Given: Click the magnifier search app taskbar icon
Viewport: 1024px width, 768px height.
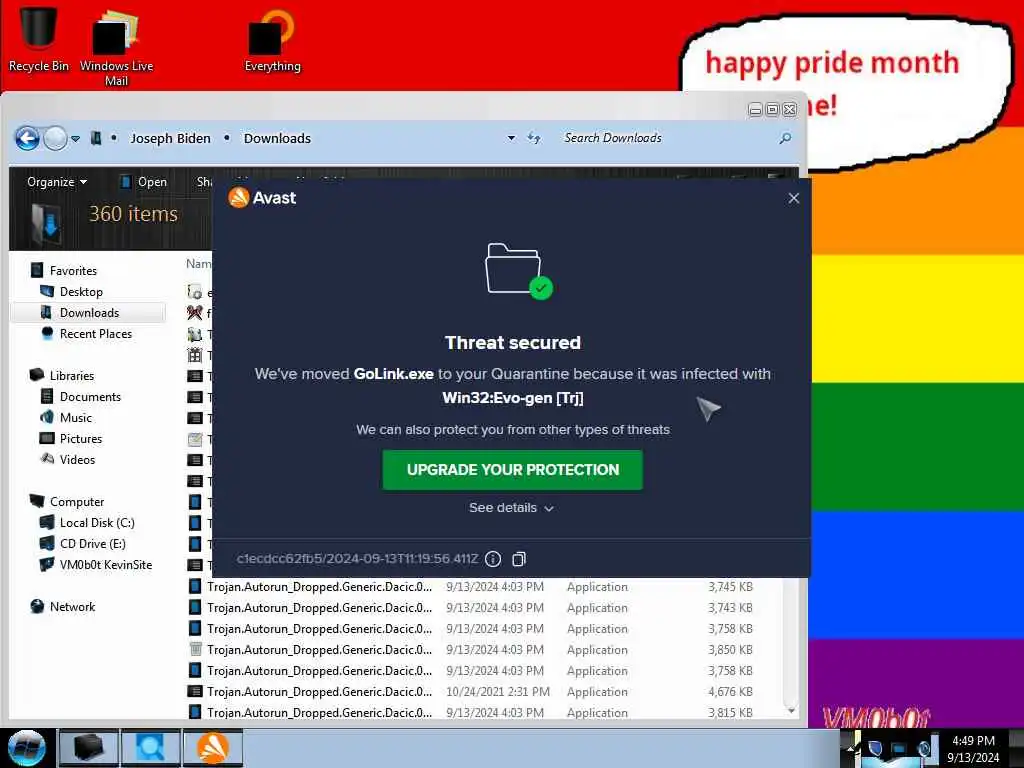Looking at the screenshot, I should pyautogui.click(x=151, y=748).
